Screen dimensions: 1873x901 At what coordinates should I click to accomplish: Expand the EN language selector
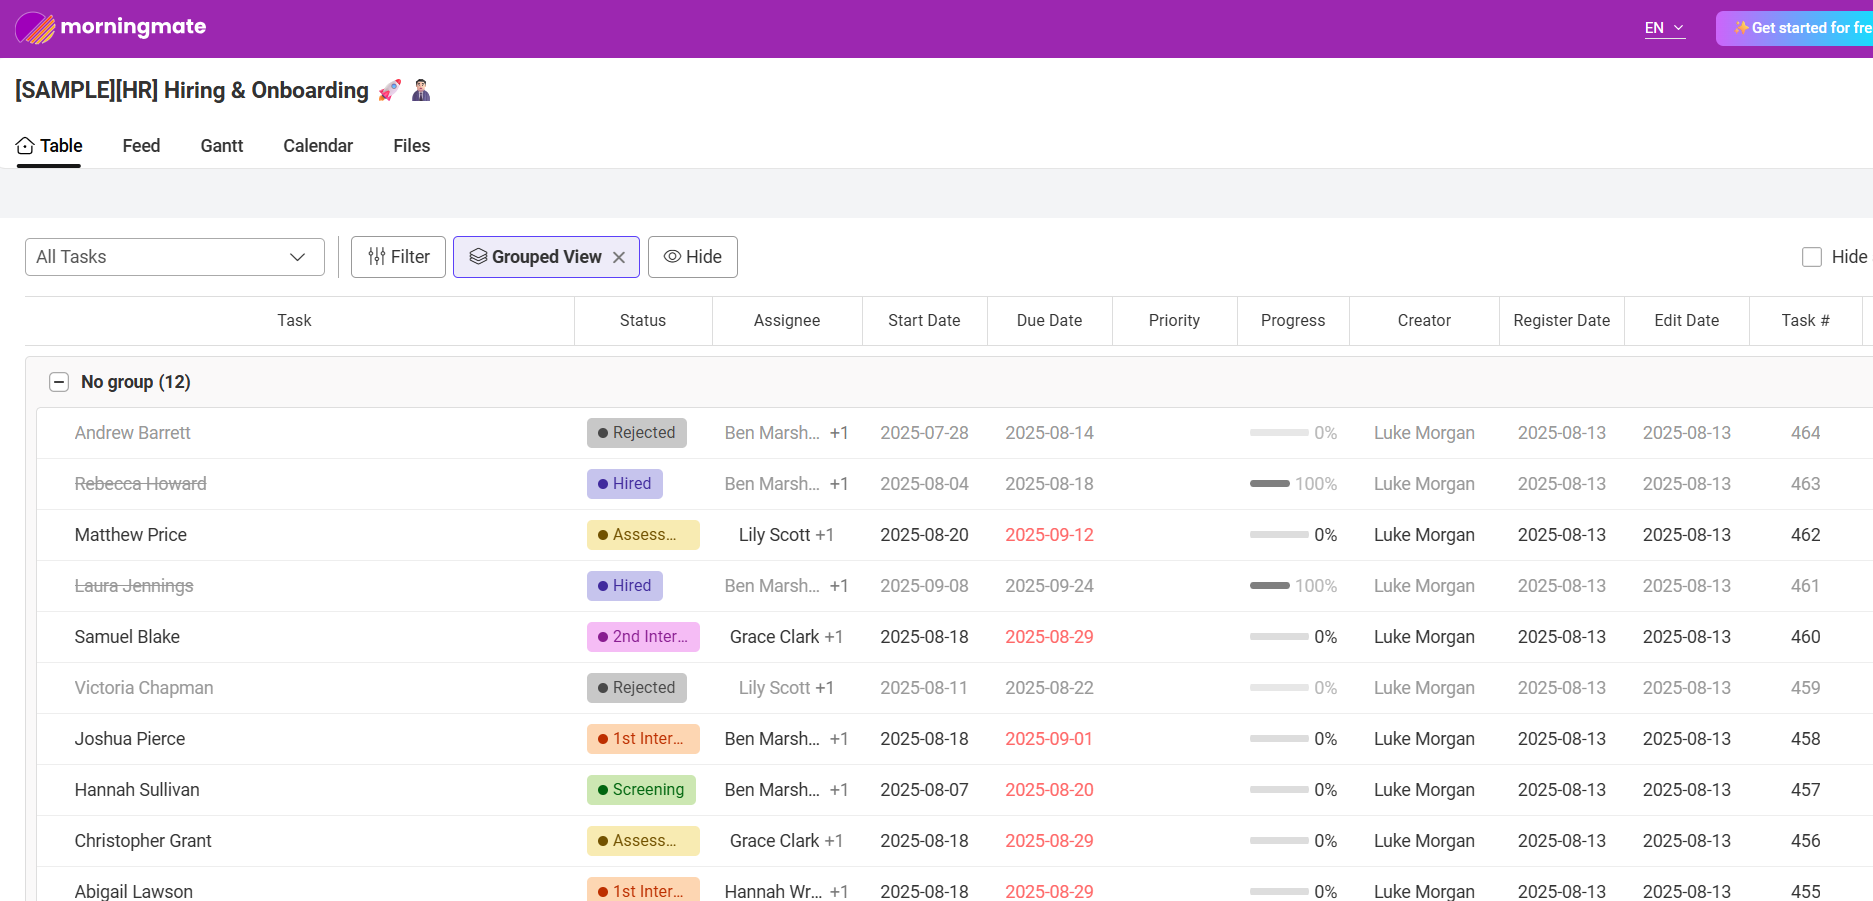(1663, 28)
